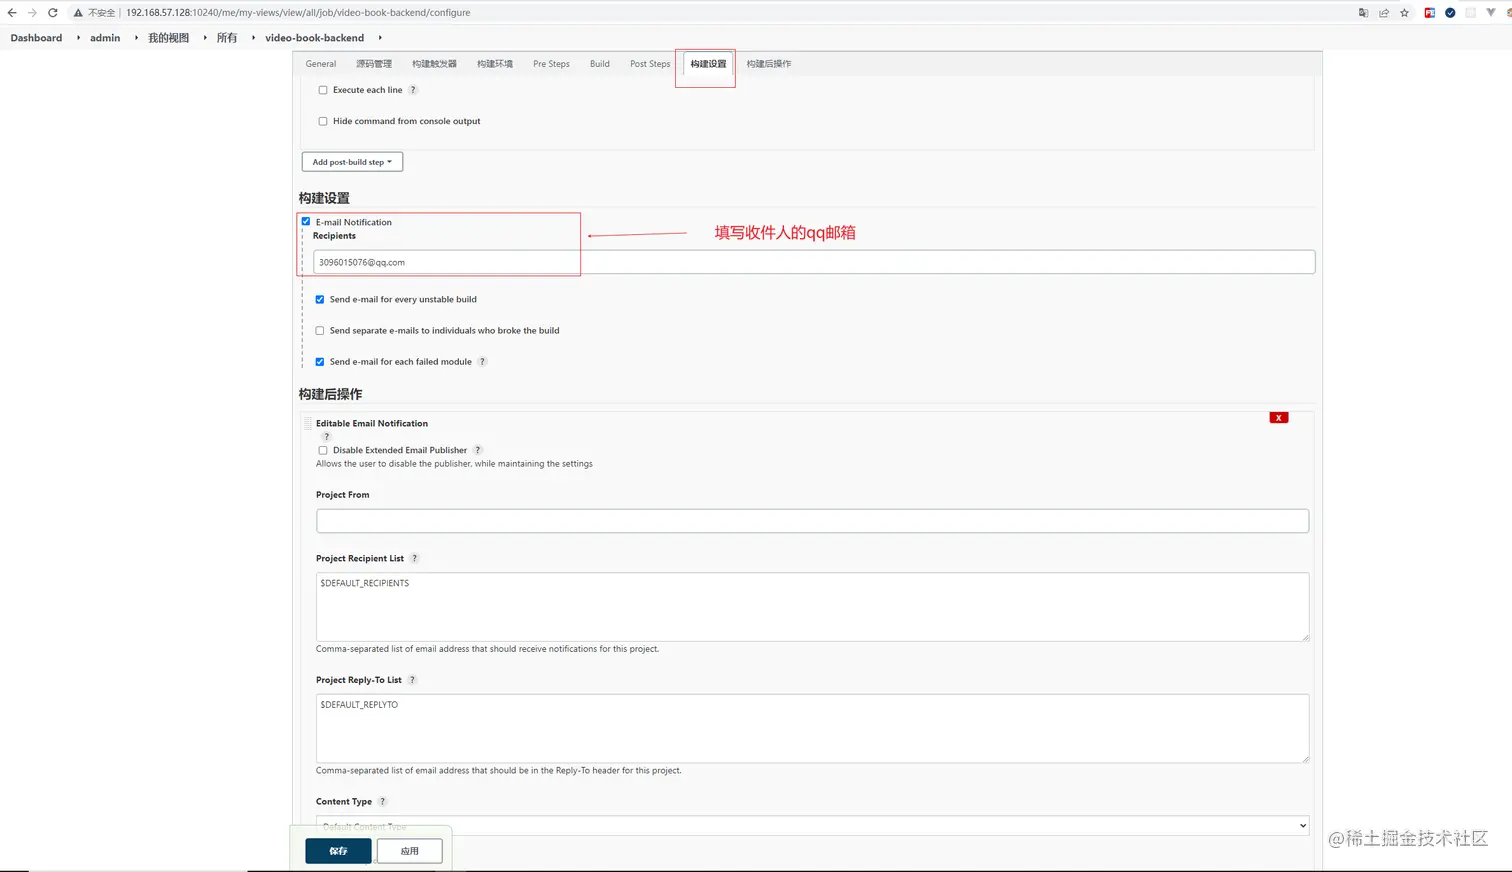Switch to the 构建触发器 tab
The height and width of the screenshot is (872, 1512).
434,64
